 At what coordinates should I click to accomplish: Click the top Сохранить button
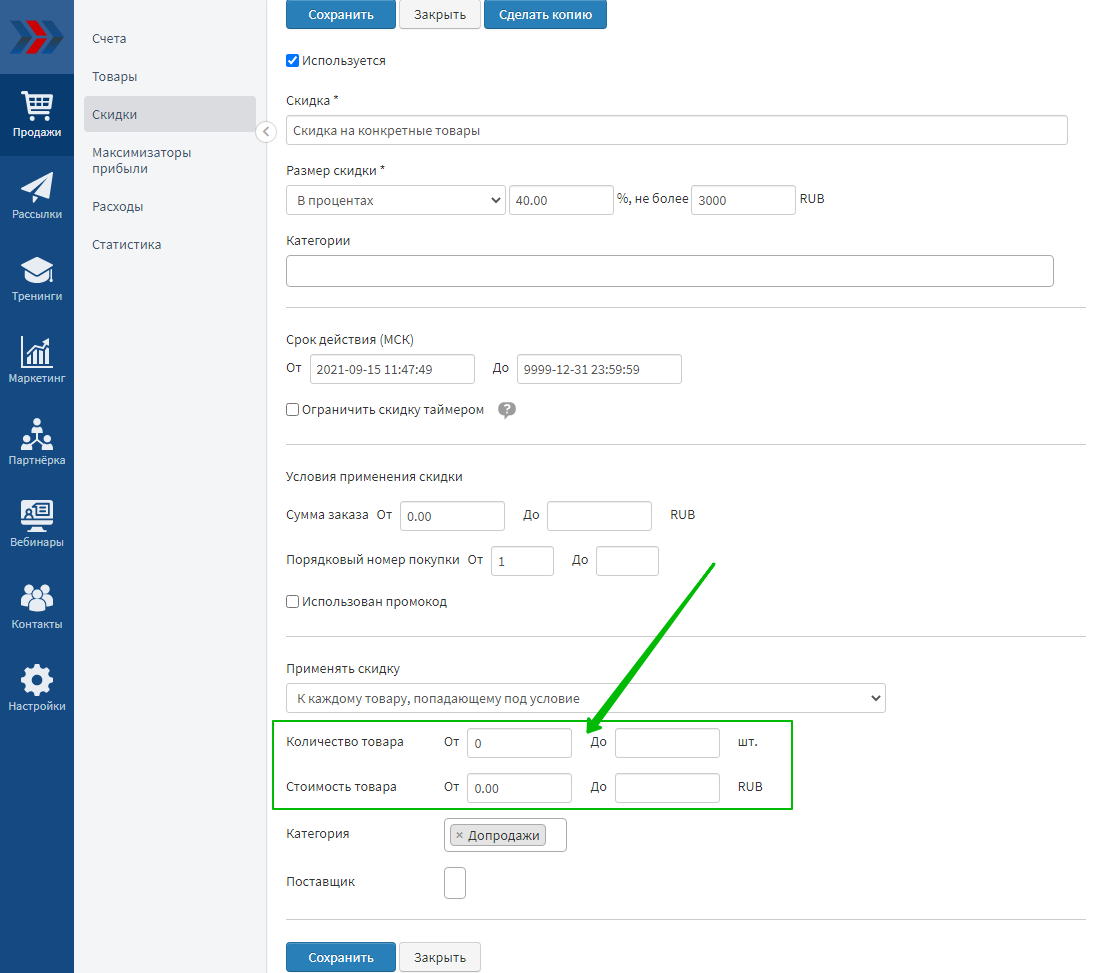point(341,14)
